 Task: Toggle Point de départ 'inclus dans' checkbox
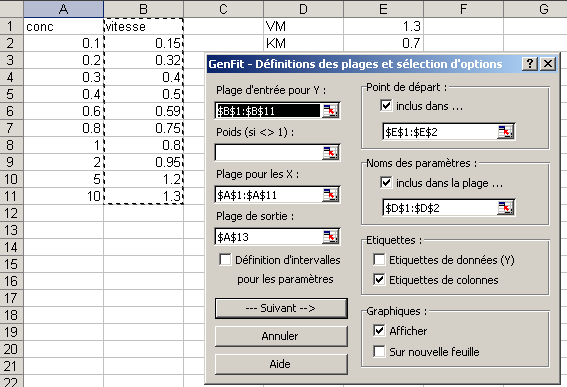pos(386,106)
